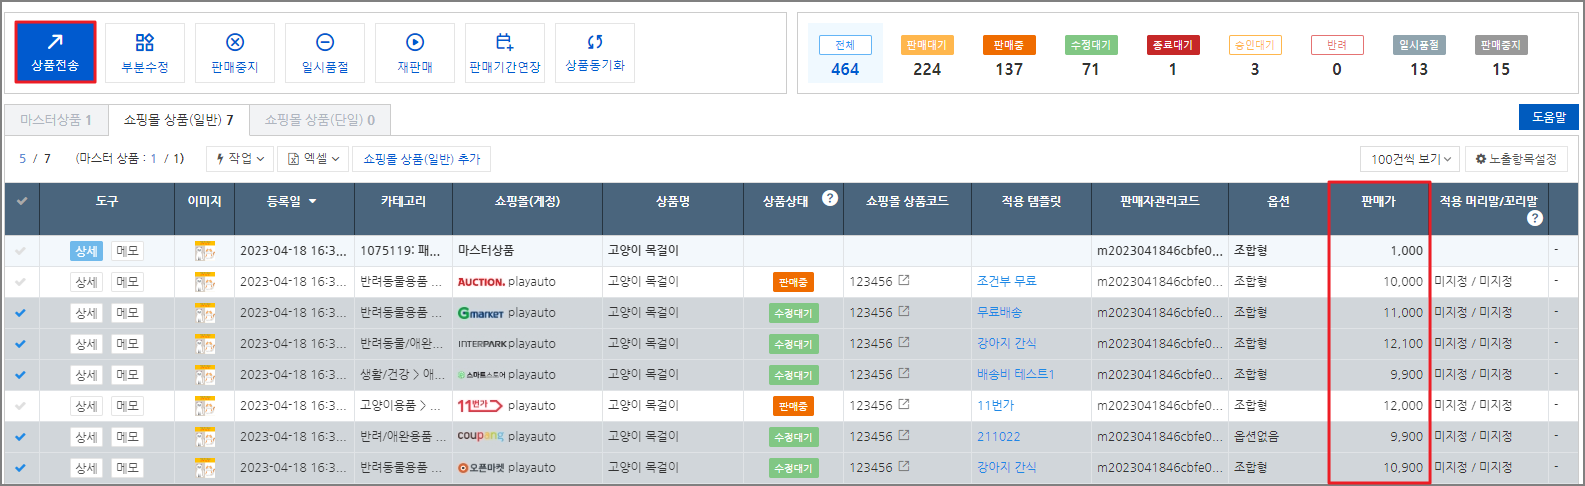Click 쇼핑몰 상품(일반) 추가 button
The height and width of the screenshot is (486, 1585).
(x=421, y=159)
